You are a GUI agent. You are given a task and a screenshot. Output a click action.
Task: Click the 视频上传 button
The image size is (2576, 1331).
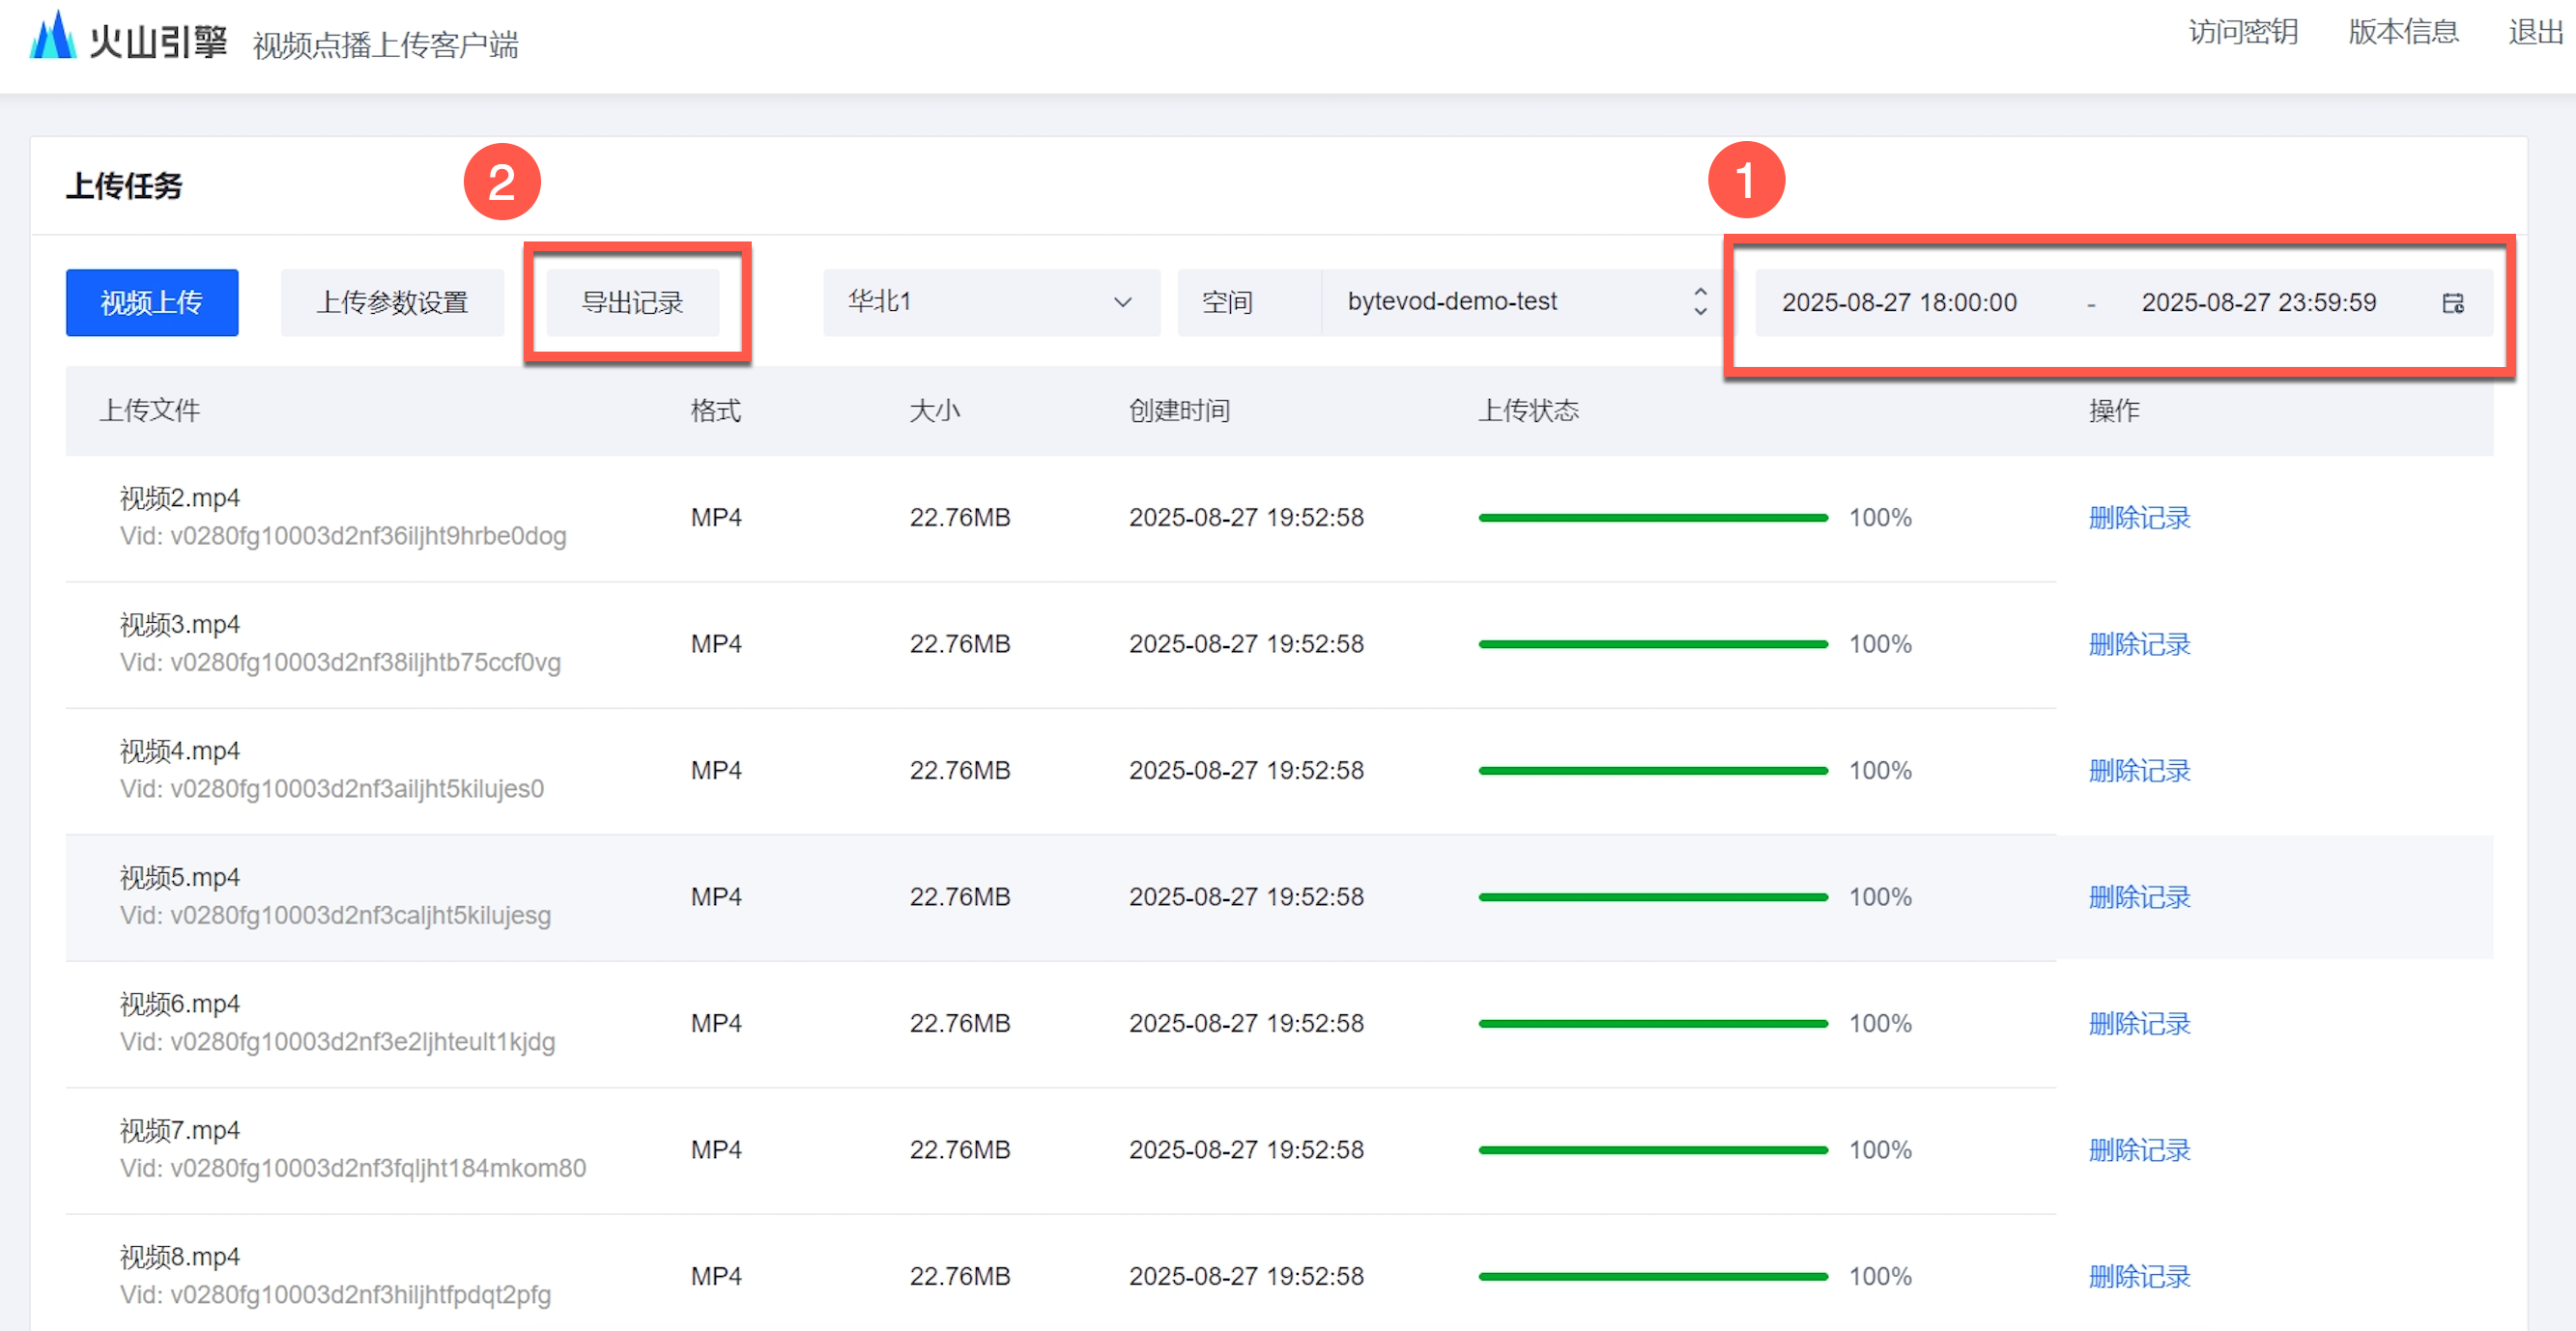point(152,302)
